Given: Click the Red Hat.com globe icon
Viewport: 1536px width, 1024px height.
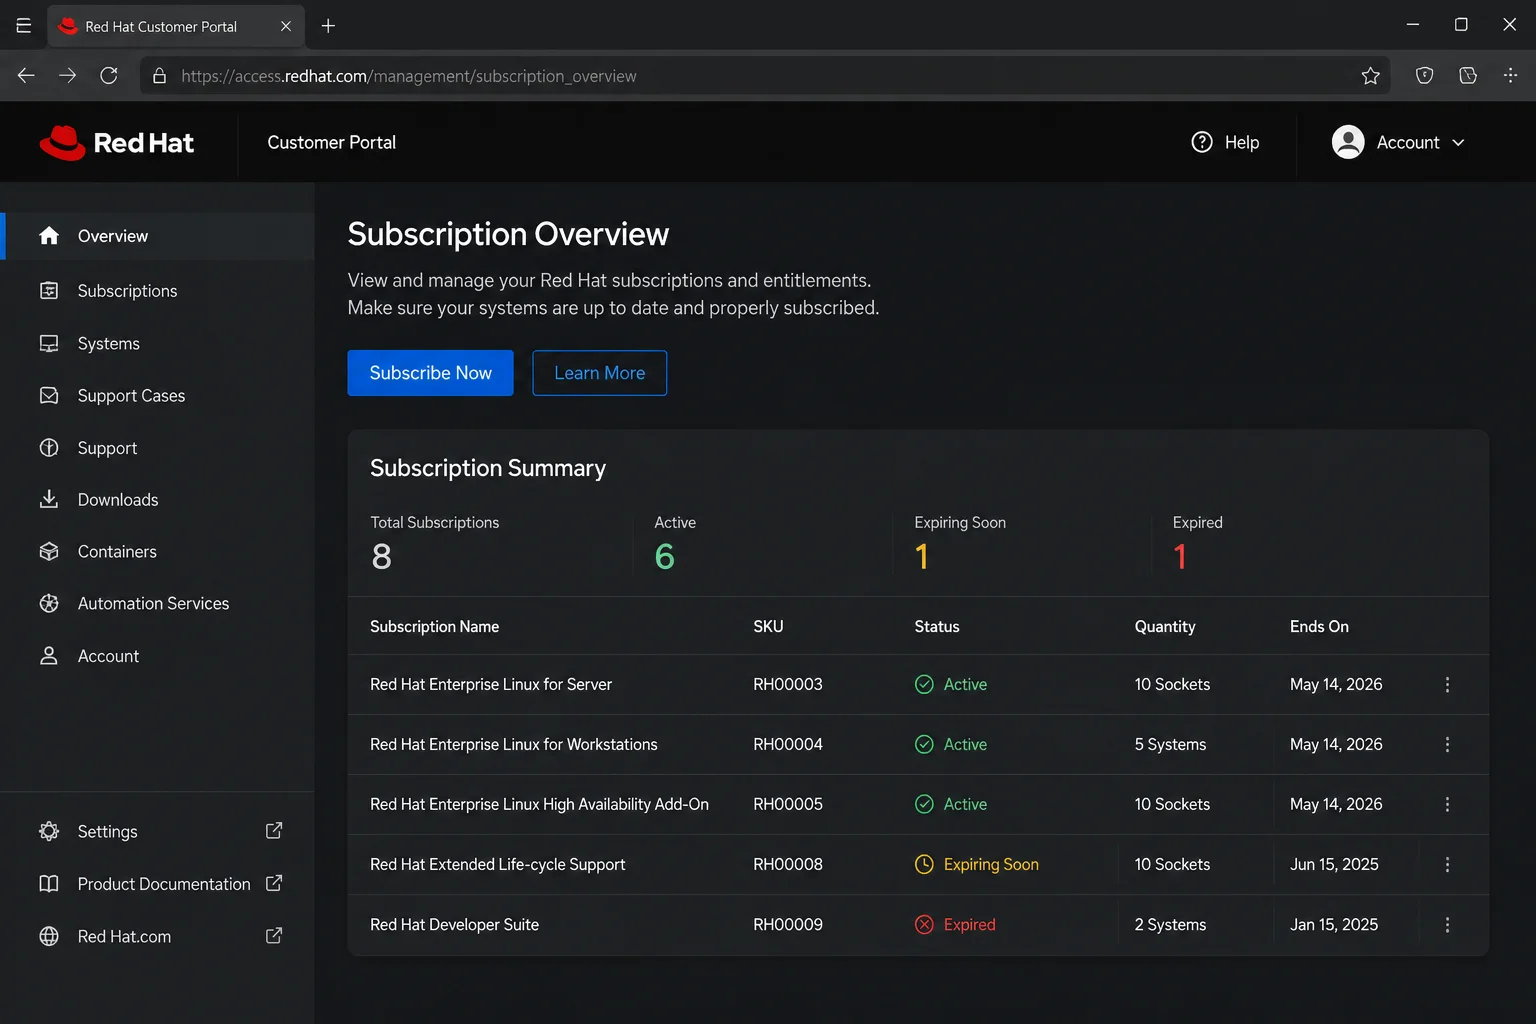Looking at the screenshot, I should click(x=48, y=936).
